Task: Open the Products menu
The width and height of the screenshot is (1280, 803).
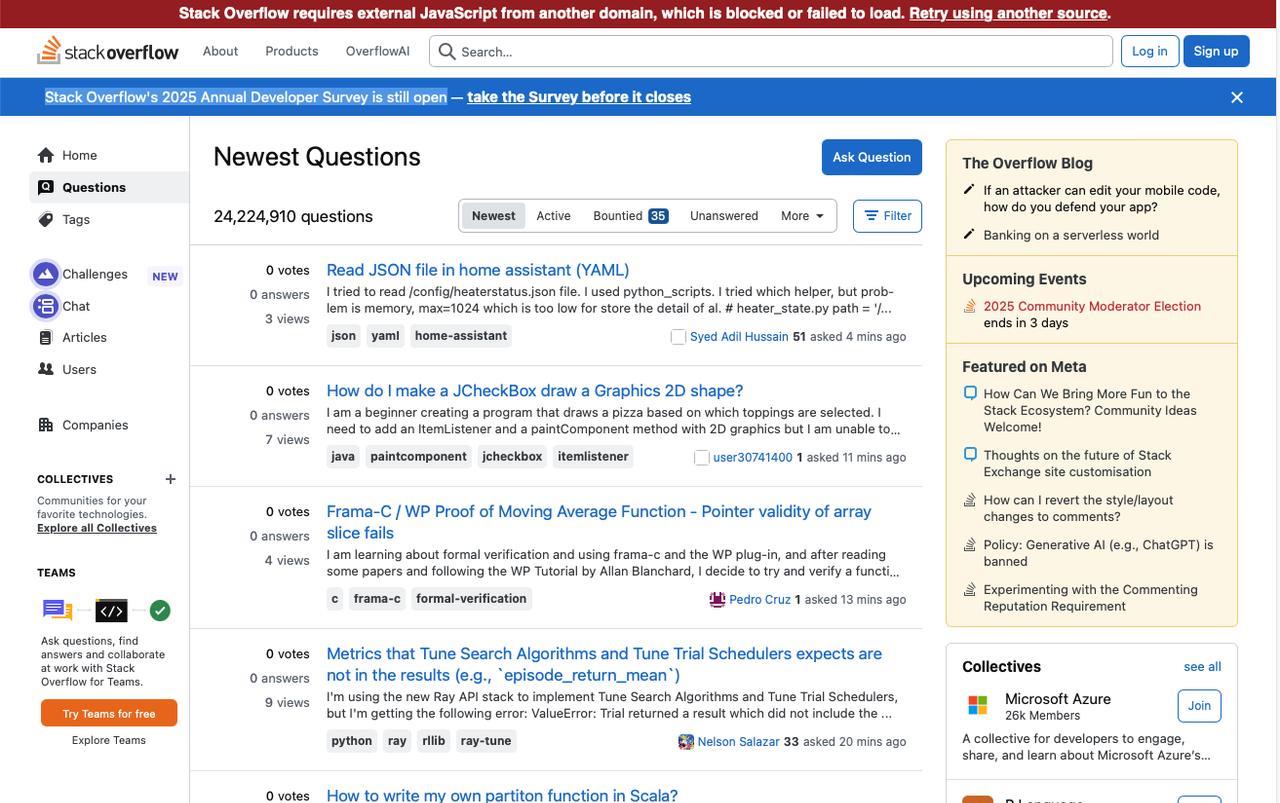Action: coord(292,51)
